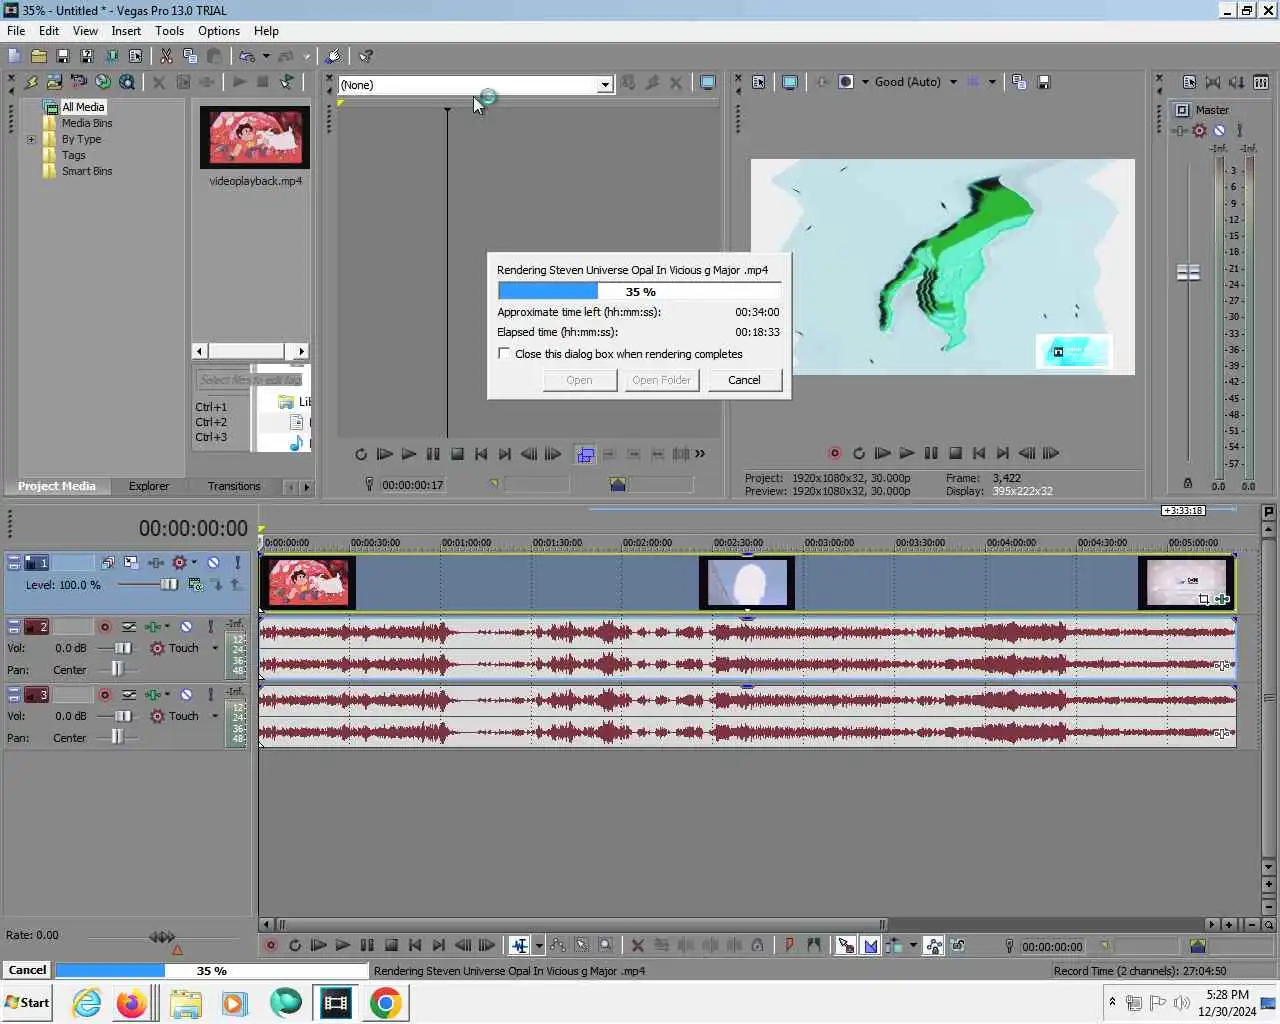Toggle Invert Phase on audio track 2

pyautogui.click(x=129, y=627)
